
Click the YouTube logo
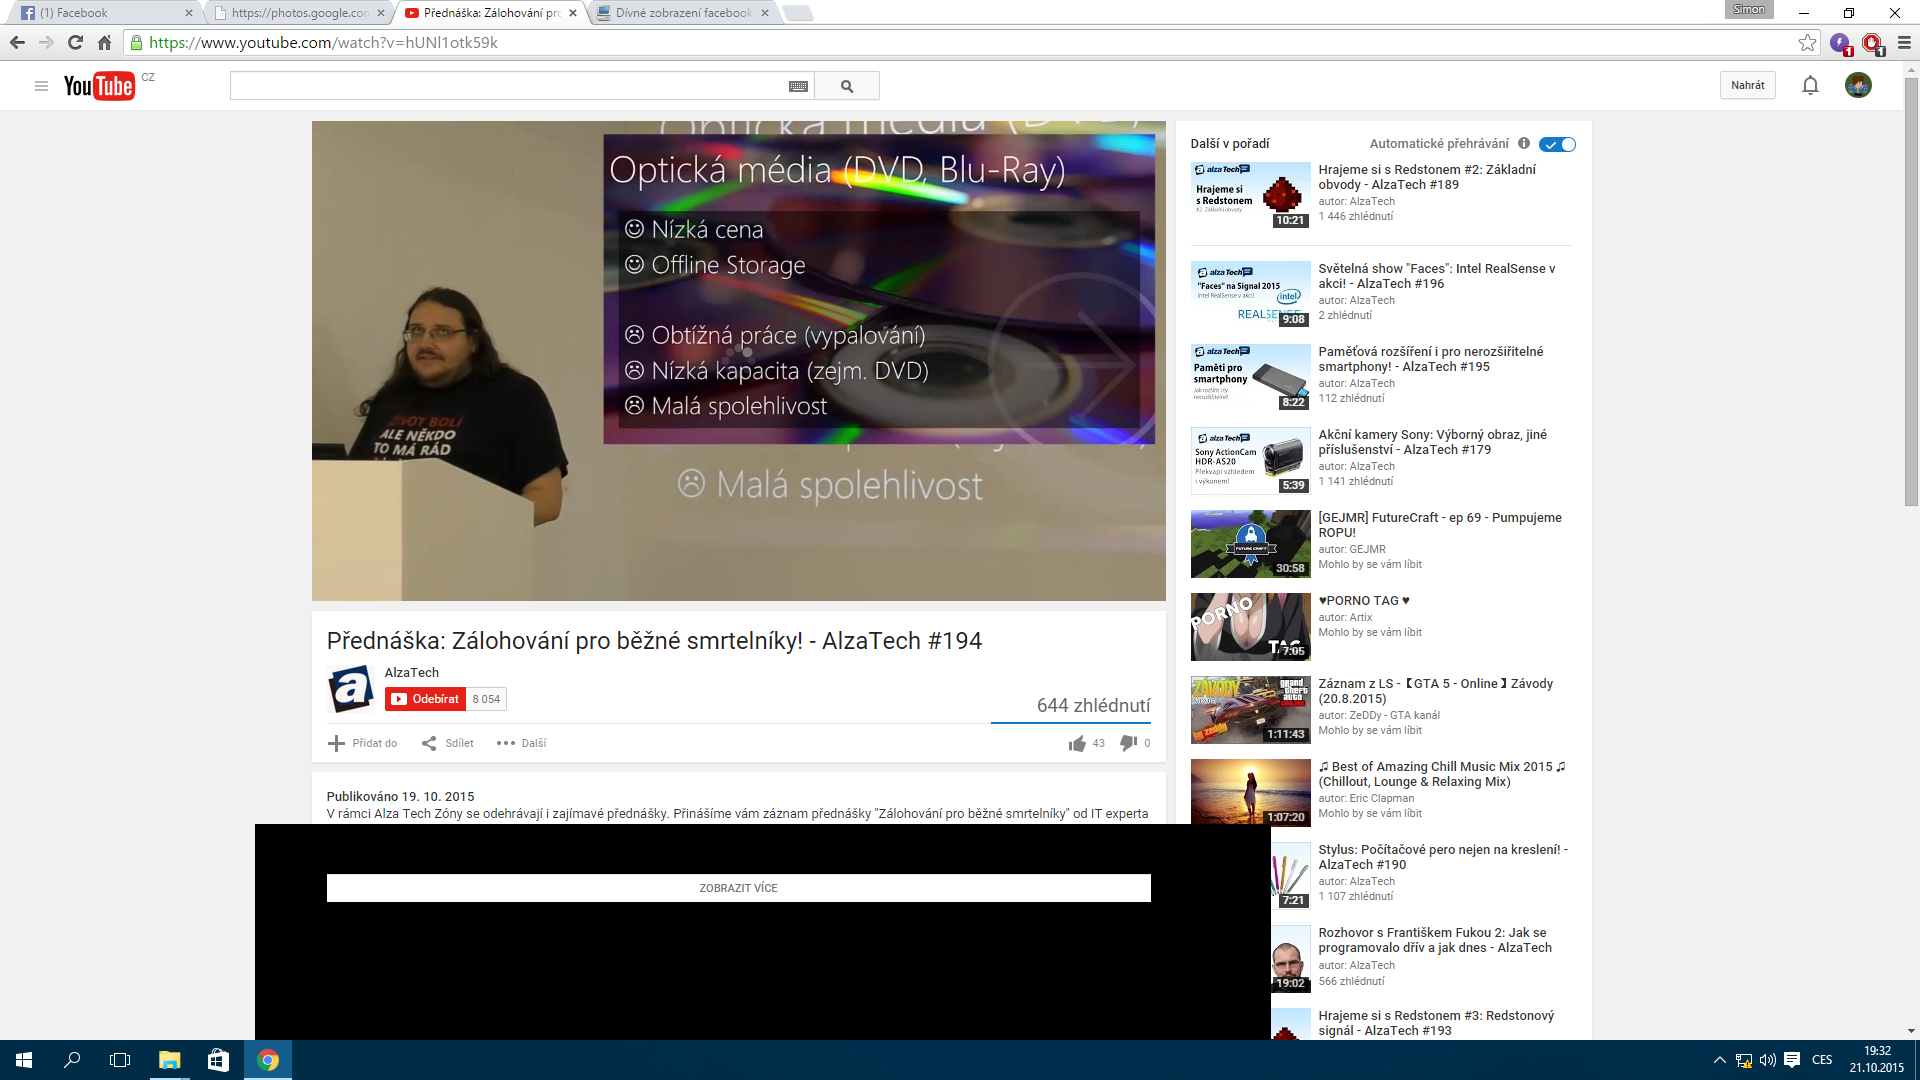click(99, 86)
